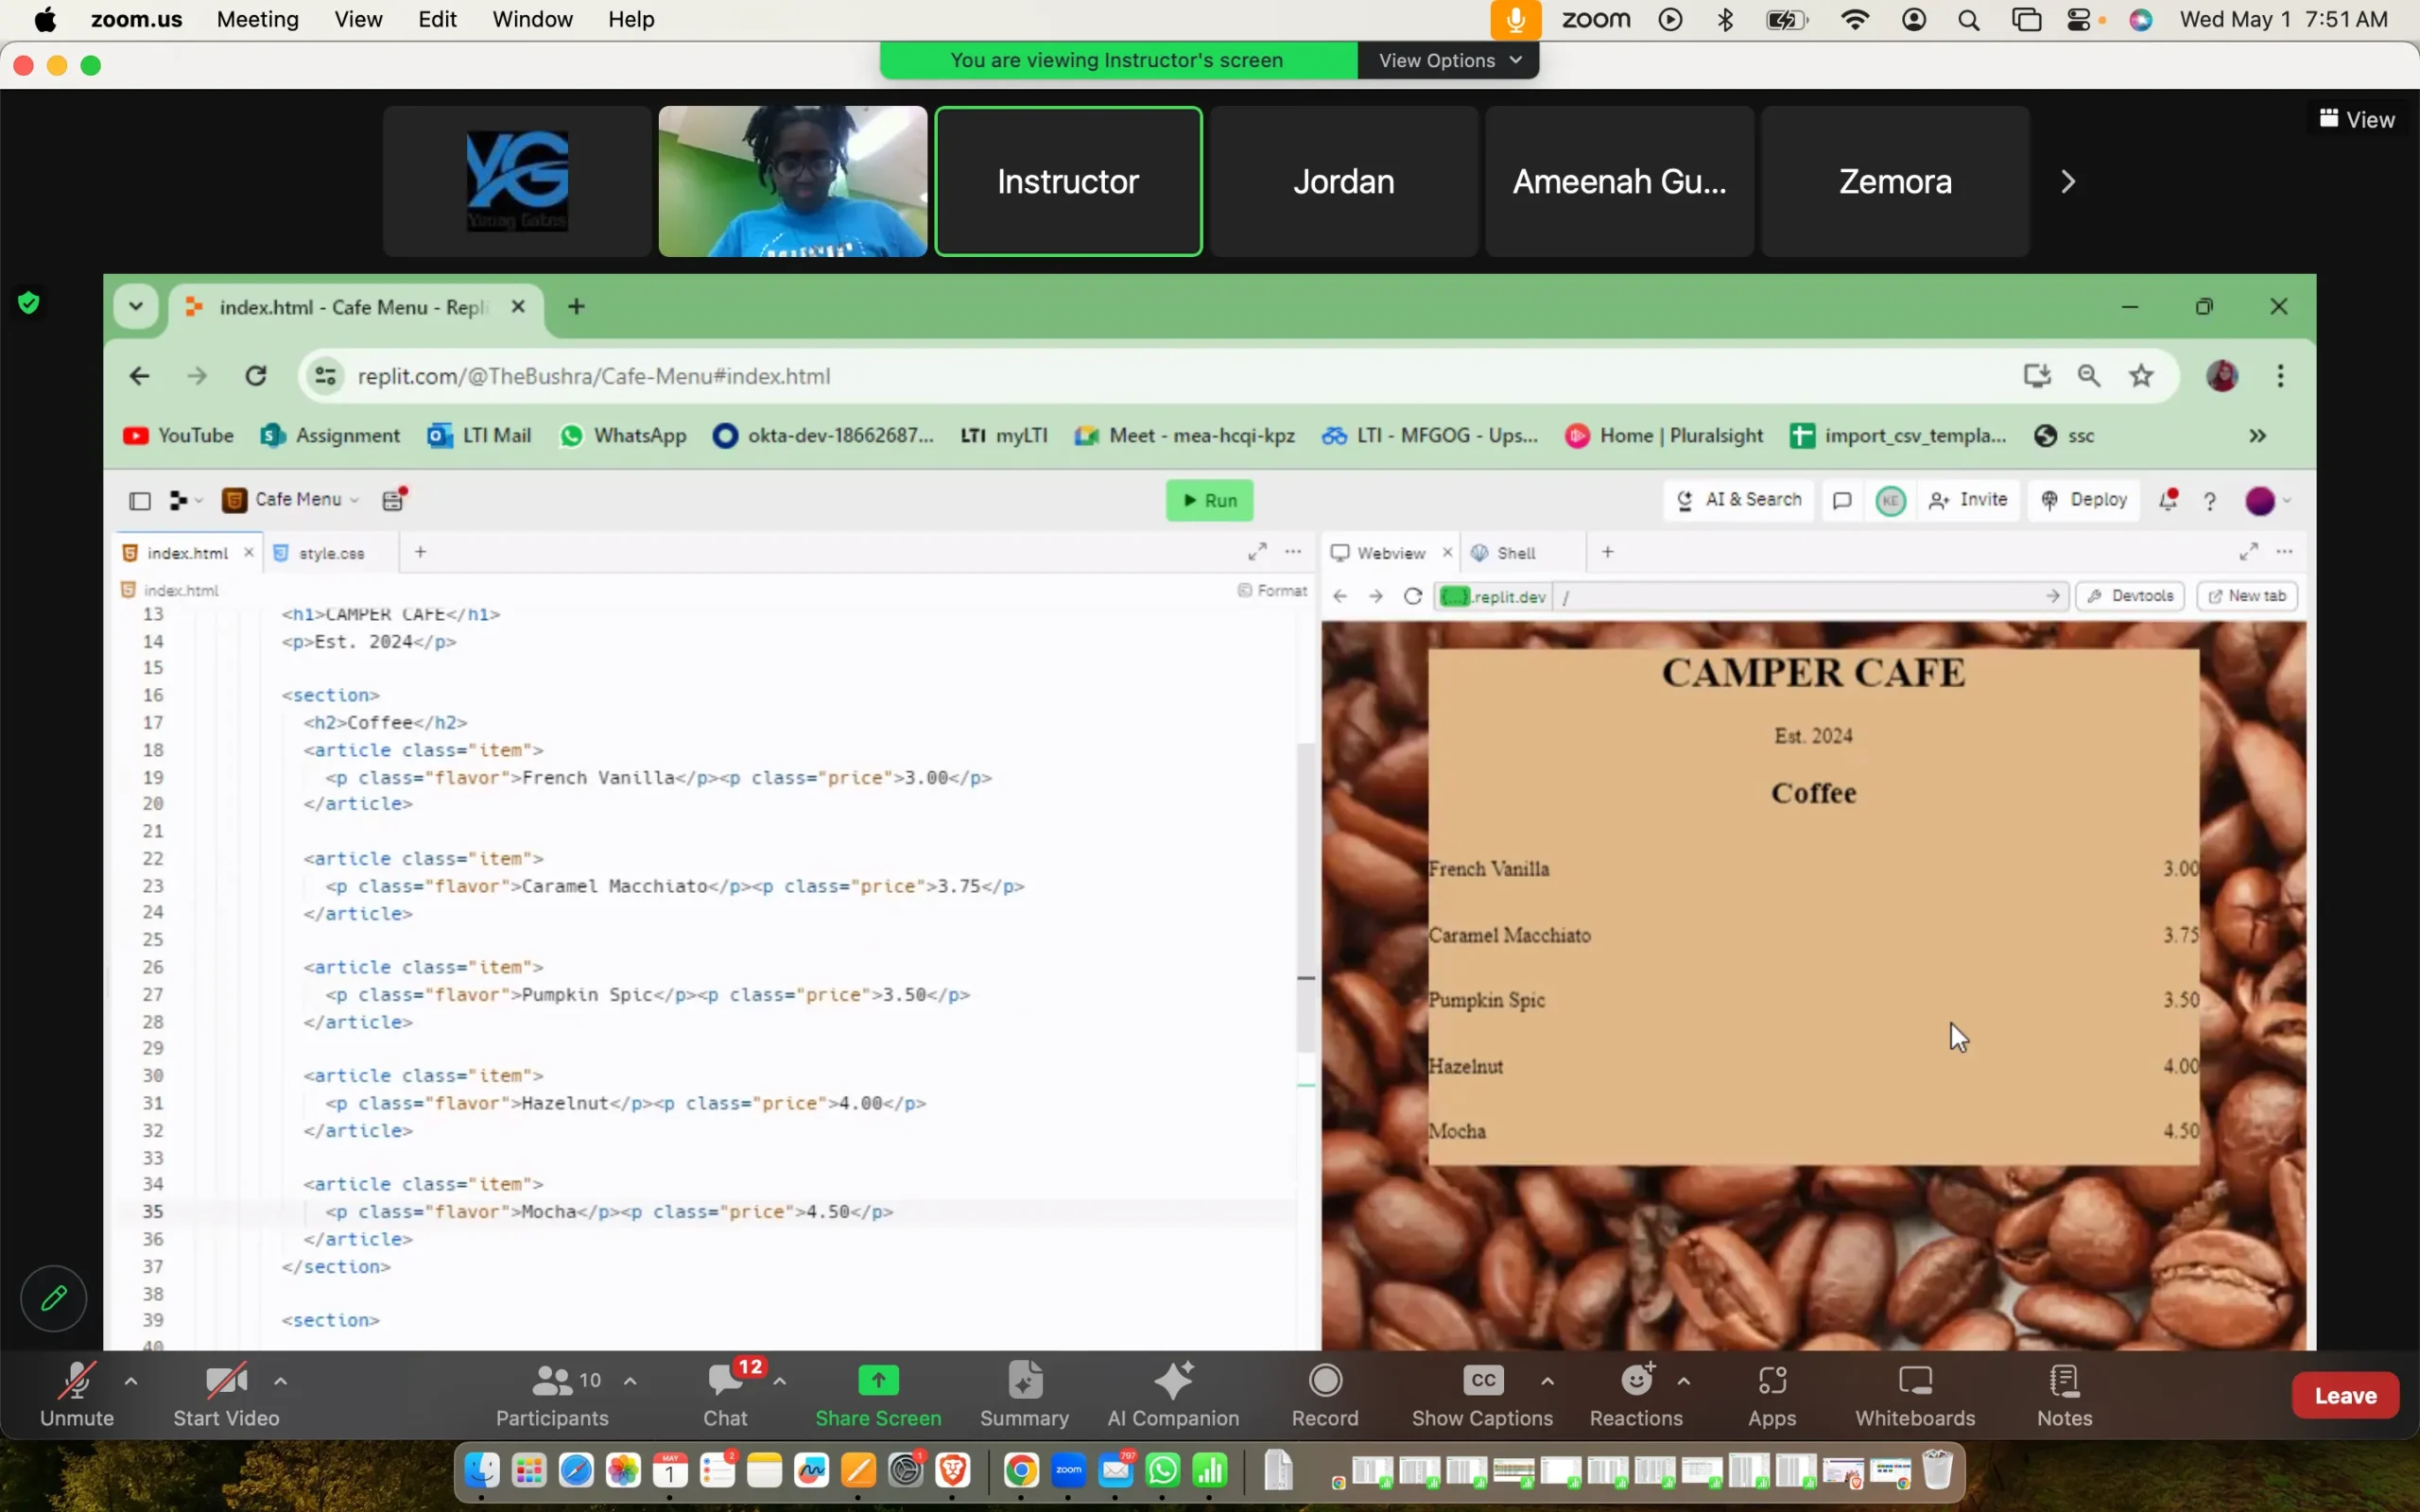Open the Zoom Apps panel
Image resolution: width=2420 pixels, height=1512 pixels.
point(1771,1393)
